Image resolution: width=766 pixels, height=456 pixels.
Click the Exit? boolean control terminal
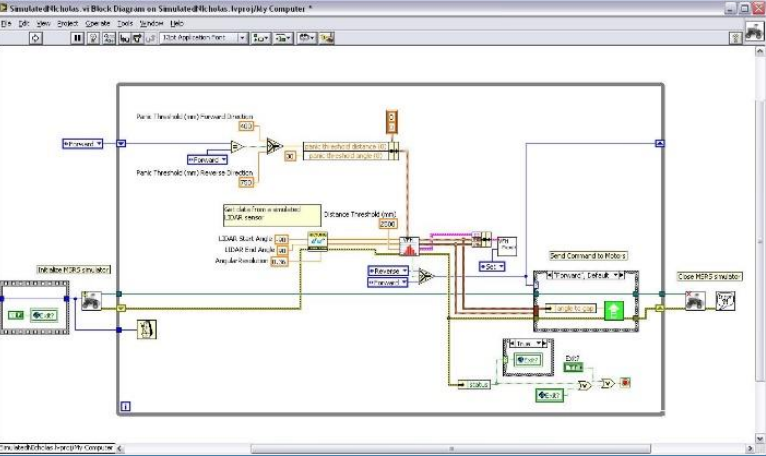click(x=573, y=368)
